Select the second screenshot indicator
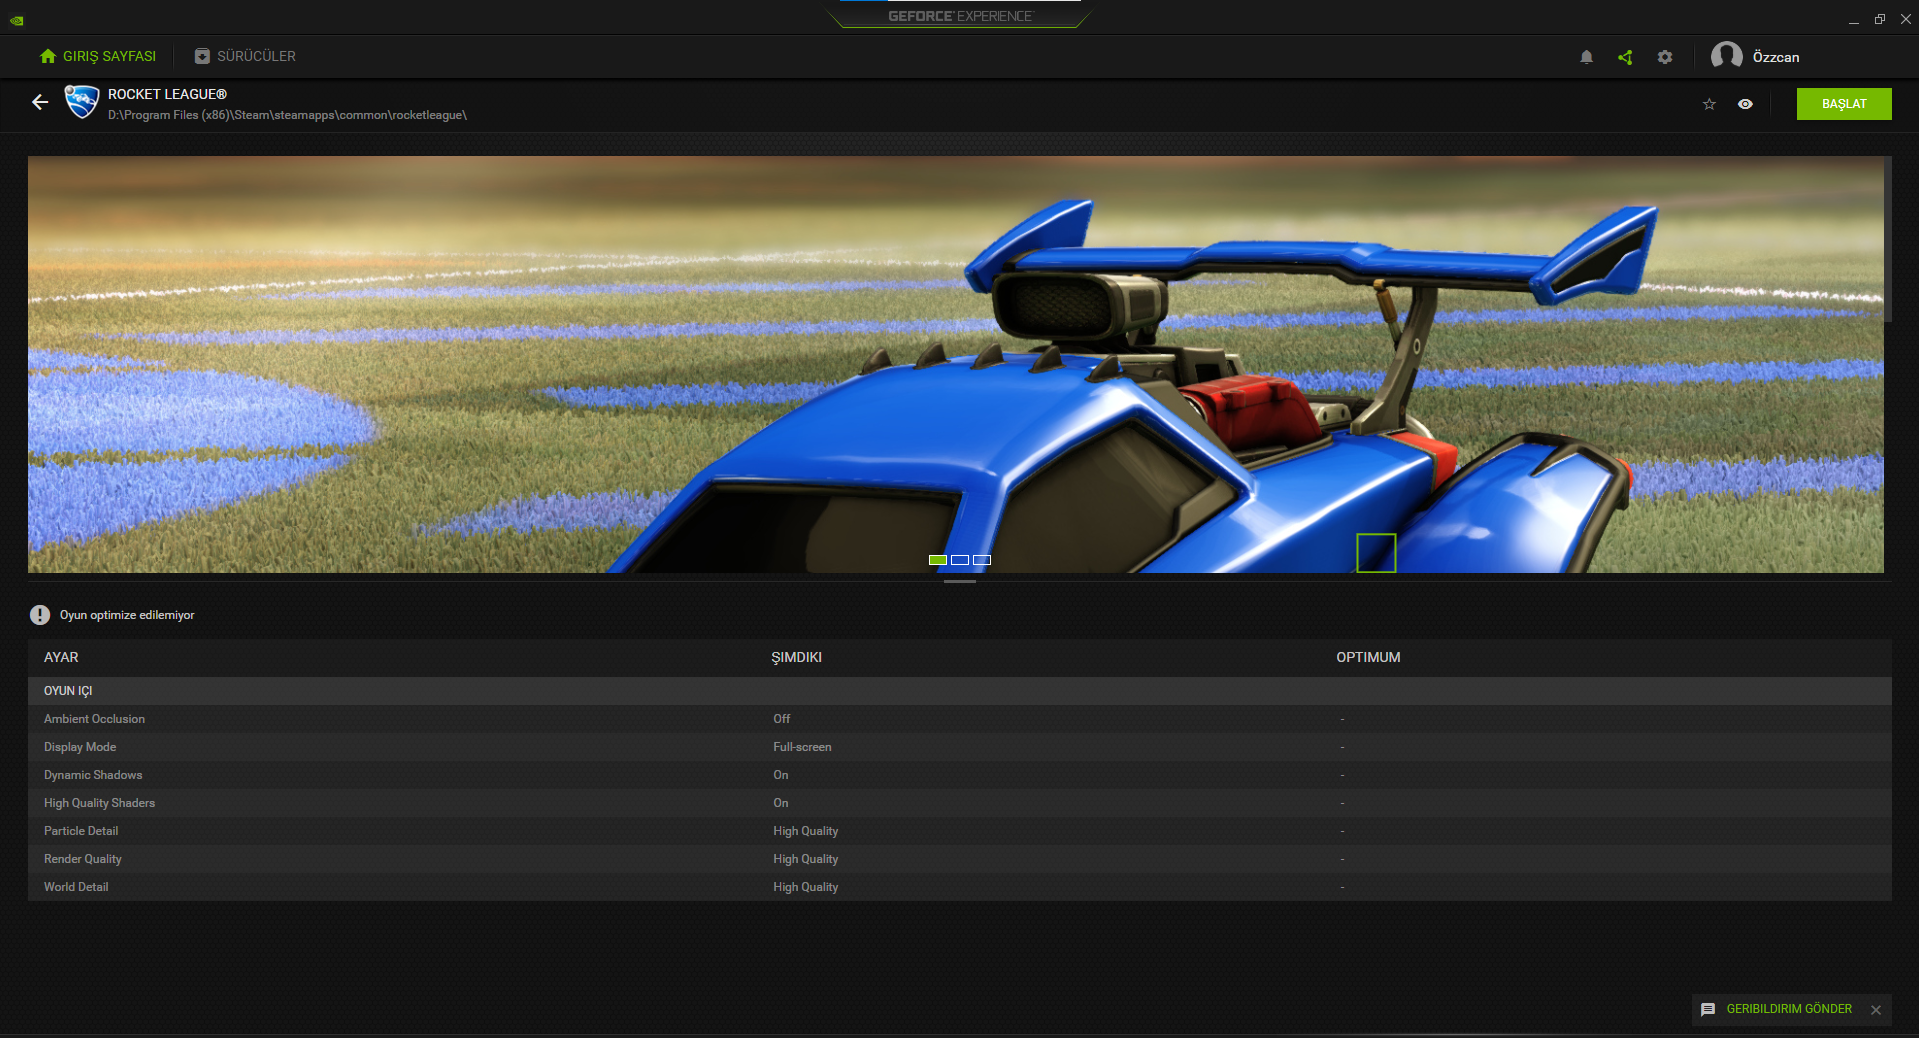The width and height of the screenshot is (1919, 1038). pyautogui.click(x=960, y=560)
